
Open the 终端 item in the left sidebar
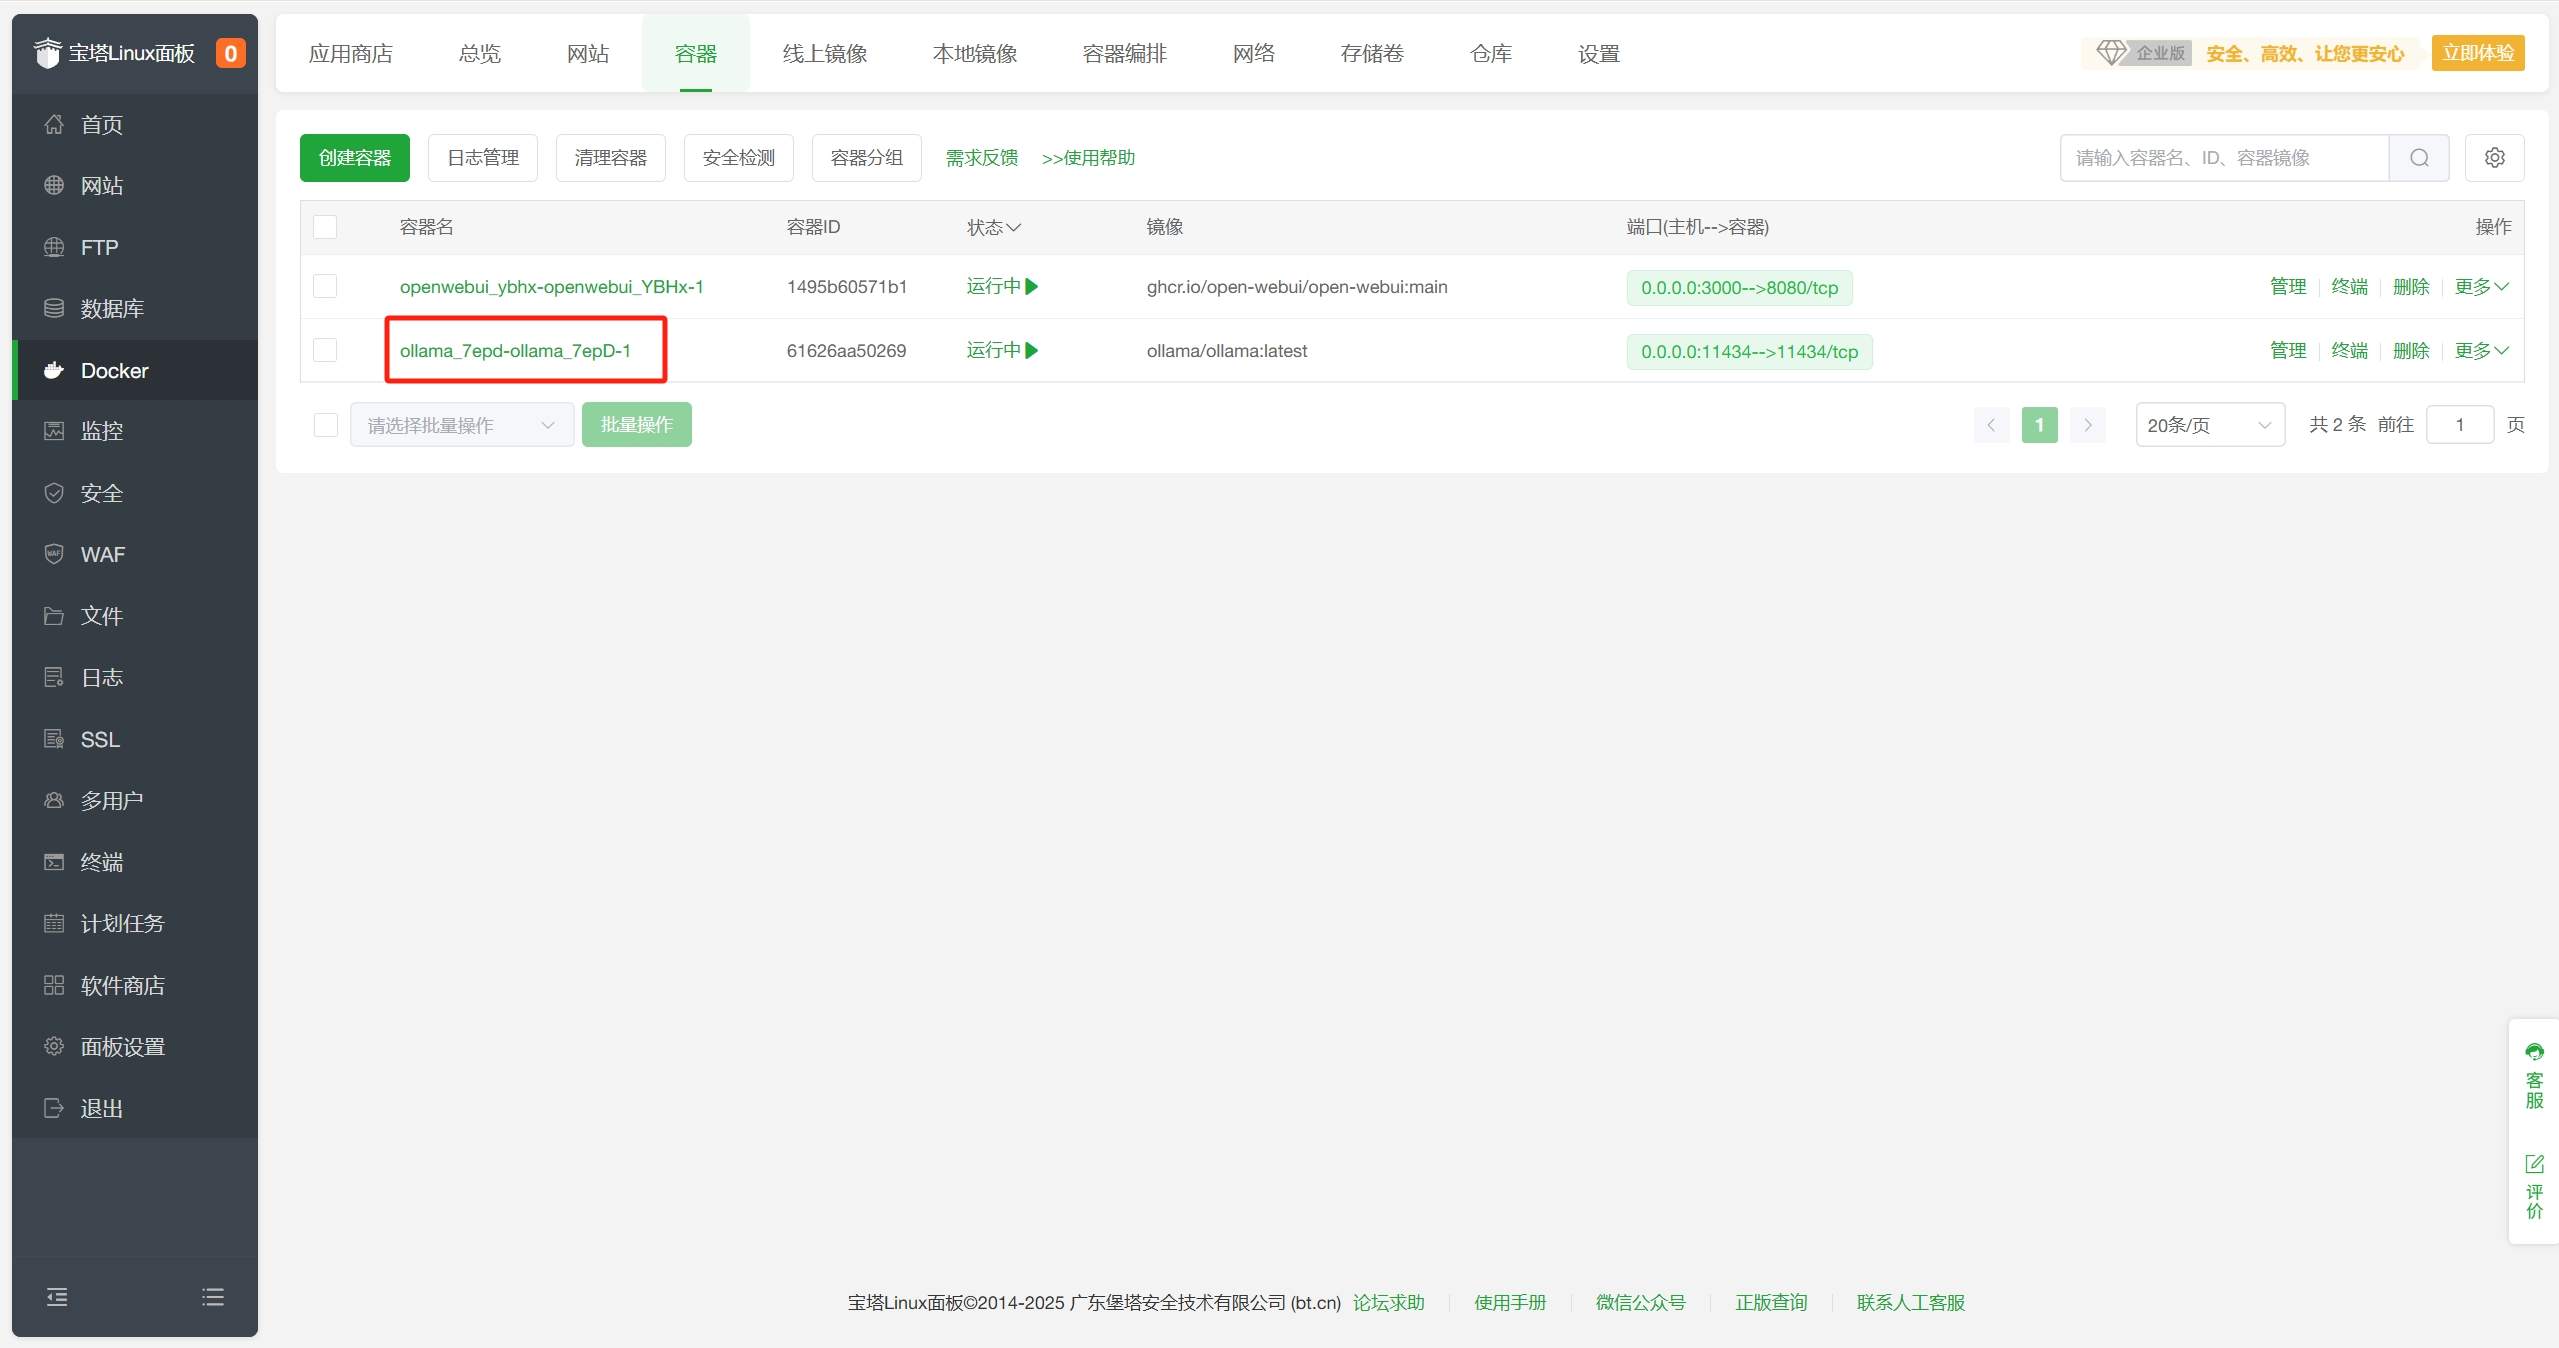(x=135, y=862)
